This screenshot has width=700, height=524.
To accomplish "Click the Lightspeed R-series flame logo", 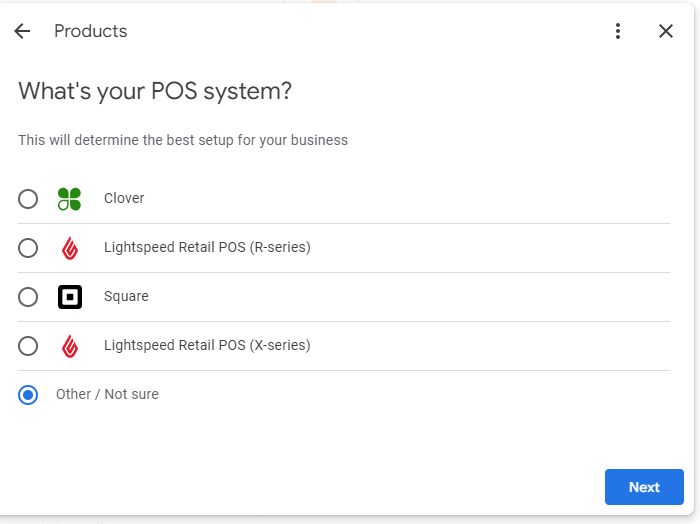I will [70, 248].
